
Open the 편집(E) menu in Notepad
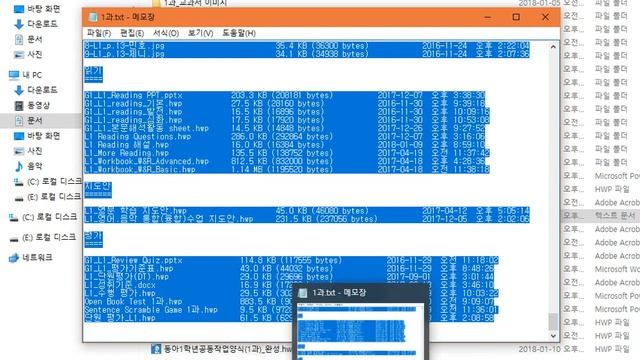pyautogui.click(x=132, y=33)
